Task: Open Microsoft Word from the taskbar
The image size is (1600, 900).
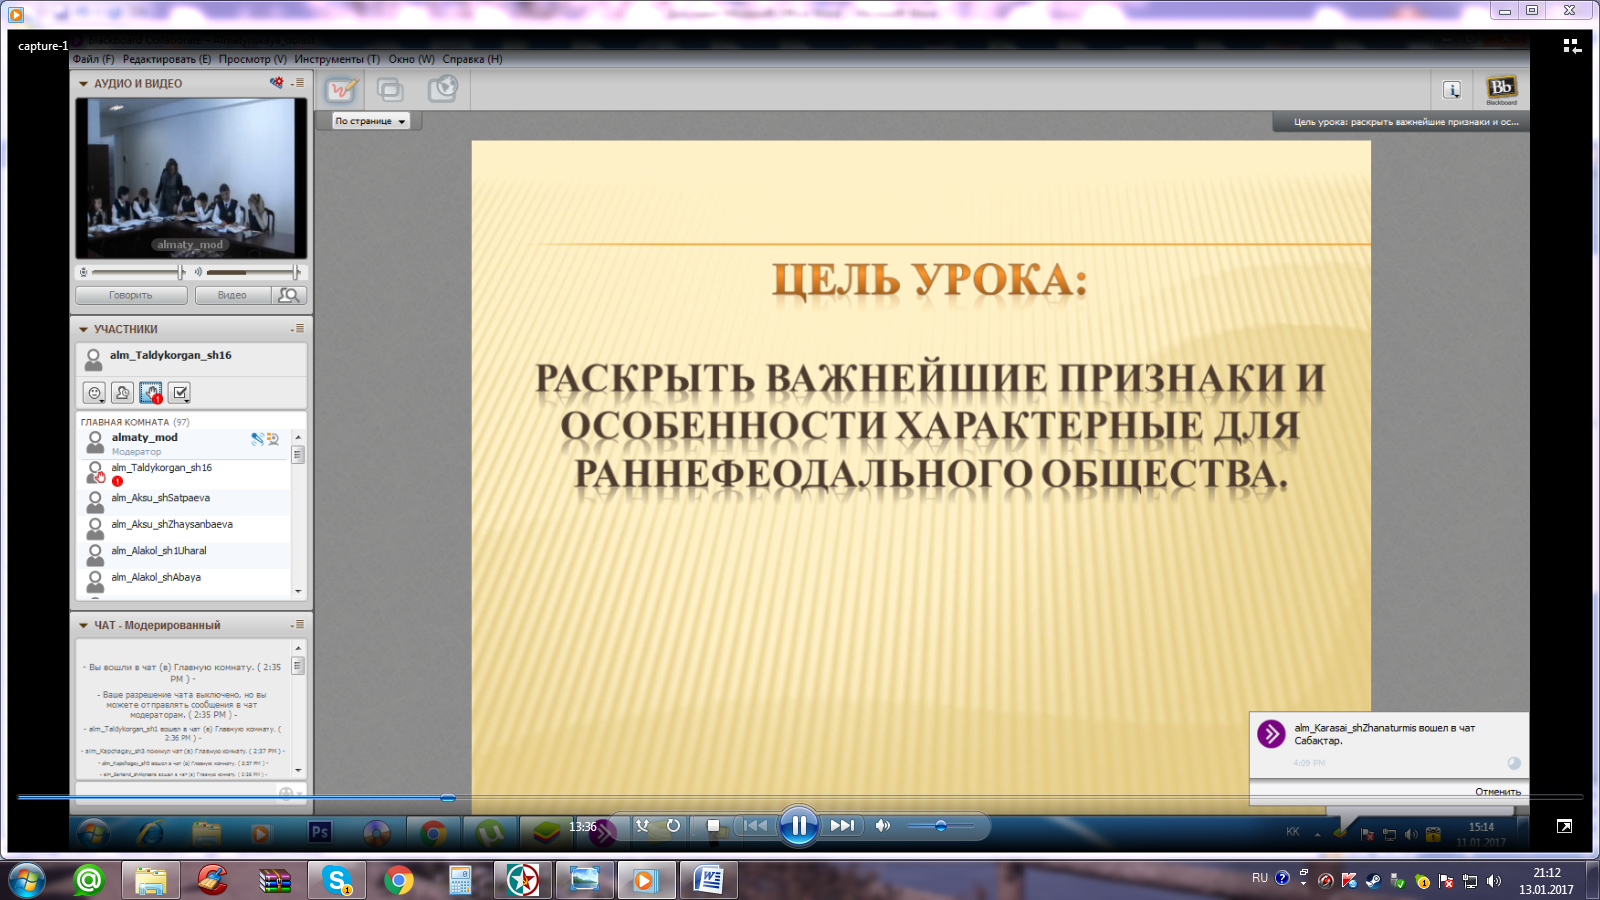Action: [709, 880]
